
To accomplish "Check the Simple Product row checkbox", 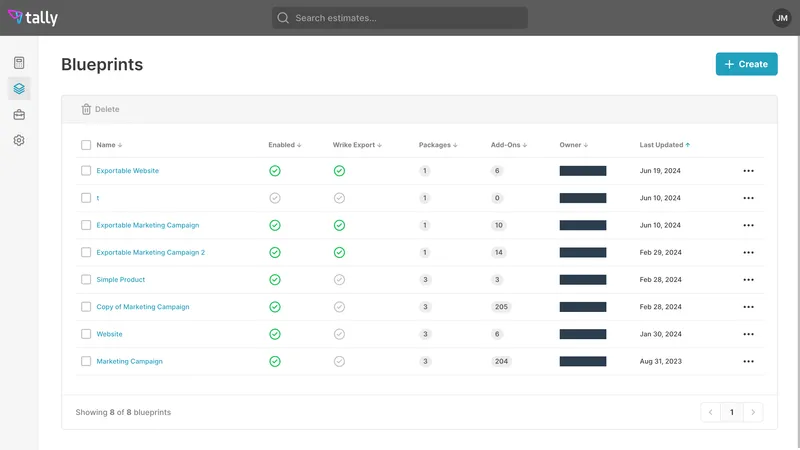I will [x=86, y=280].
